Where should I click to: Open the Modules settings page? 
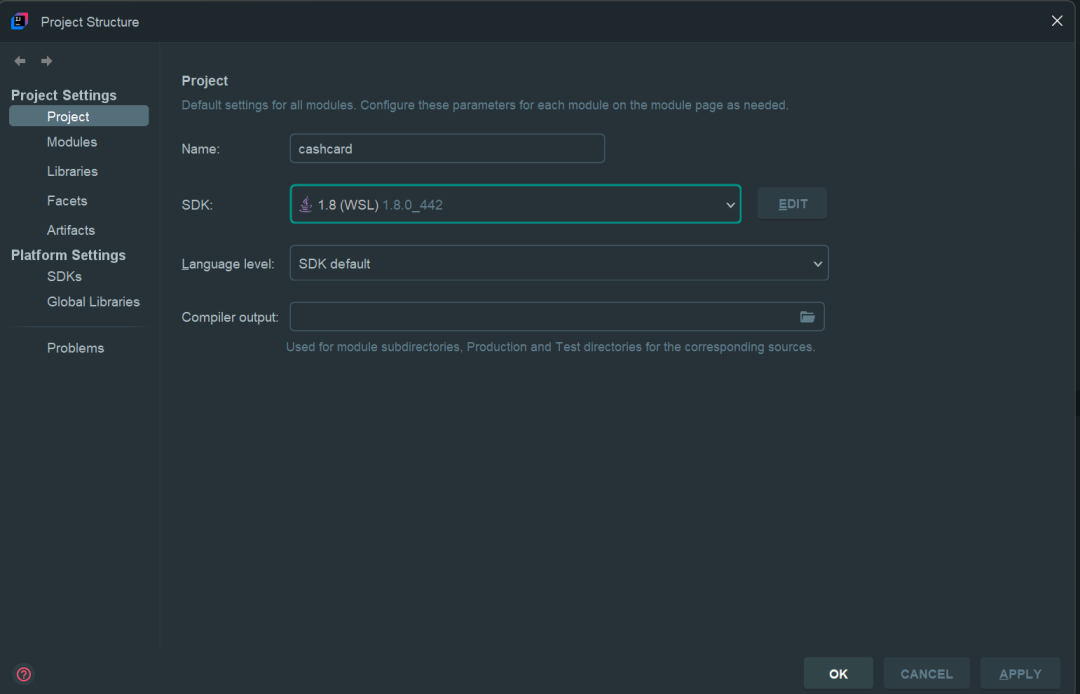point(72,142)
